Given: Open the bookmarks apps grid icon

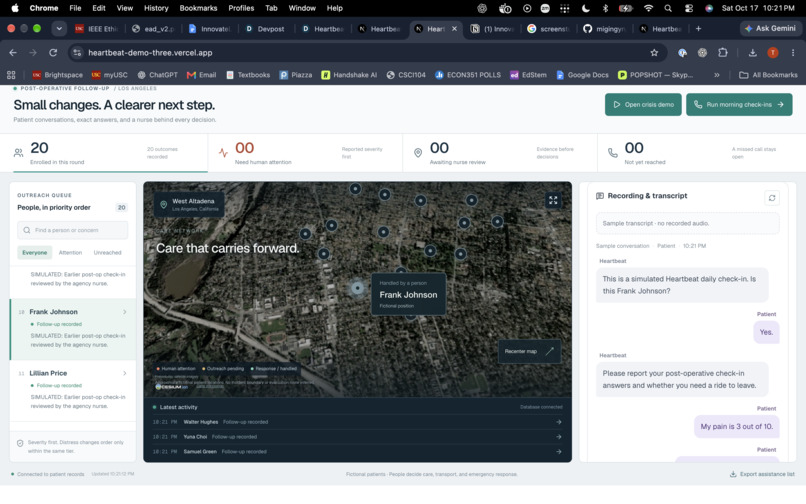Looking at the screenshot, I should pyautogui.click(x=11, y=75).
